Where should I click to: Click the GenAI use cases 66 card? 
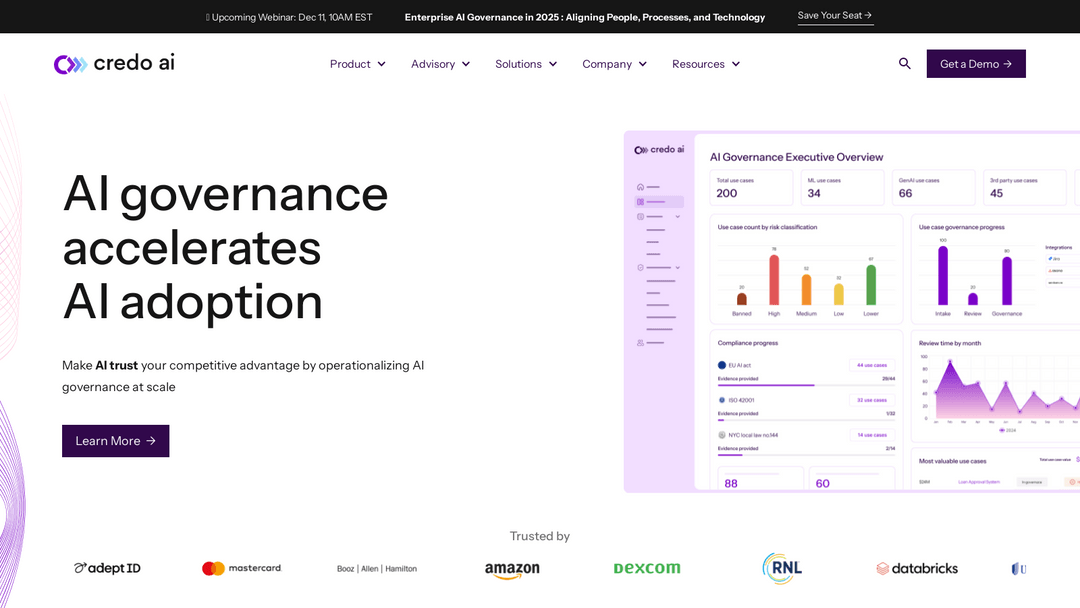(933, 187)
